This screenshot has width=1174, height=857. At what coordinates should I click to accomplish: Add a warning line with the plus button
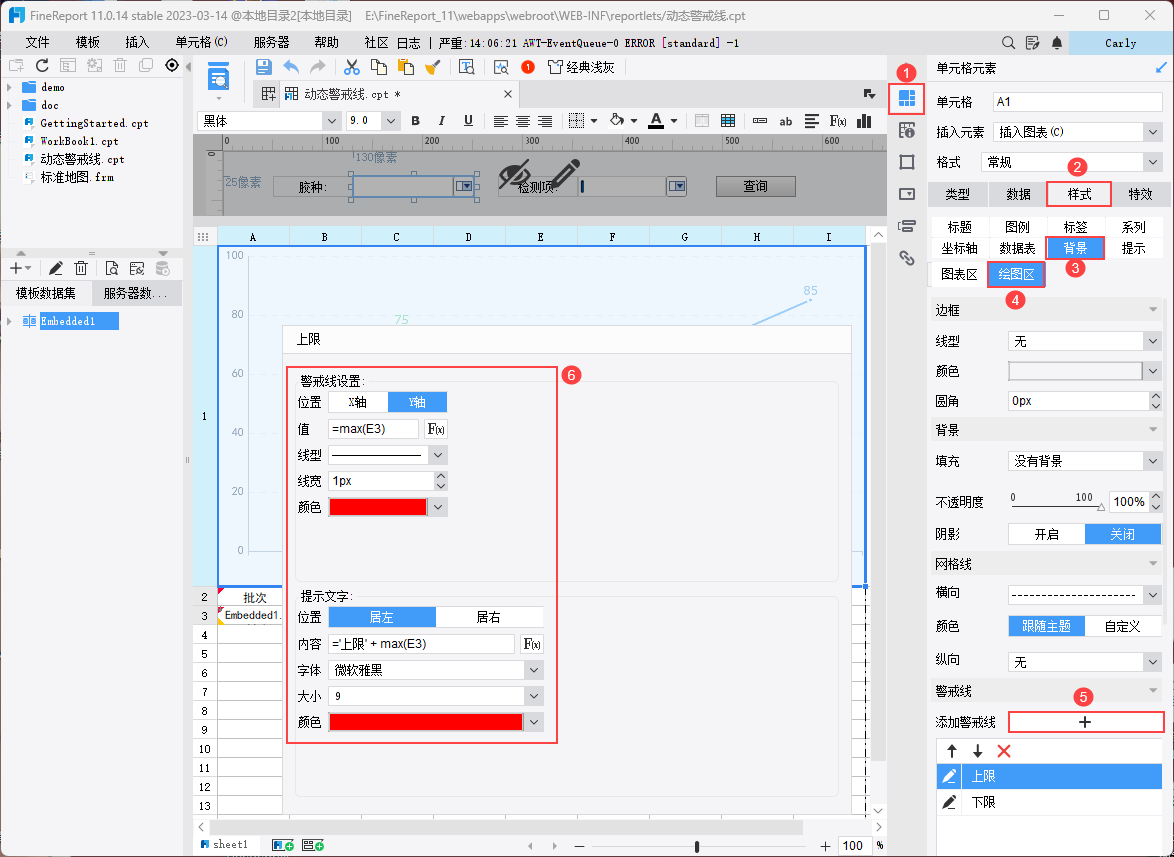tap(1086, 722)
